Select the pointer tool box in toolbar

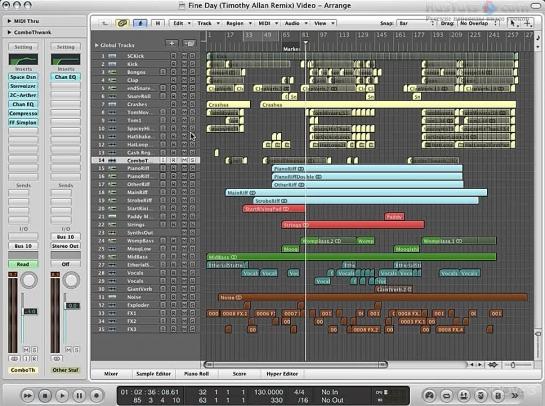click(513, 23)
